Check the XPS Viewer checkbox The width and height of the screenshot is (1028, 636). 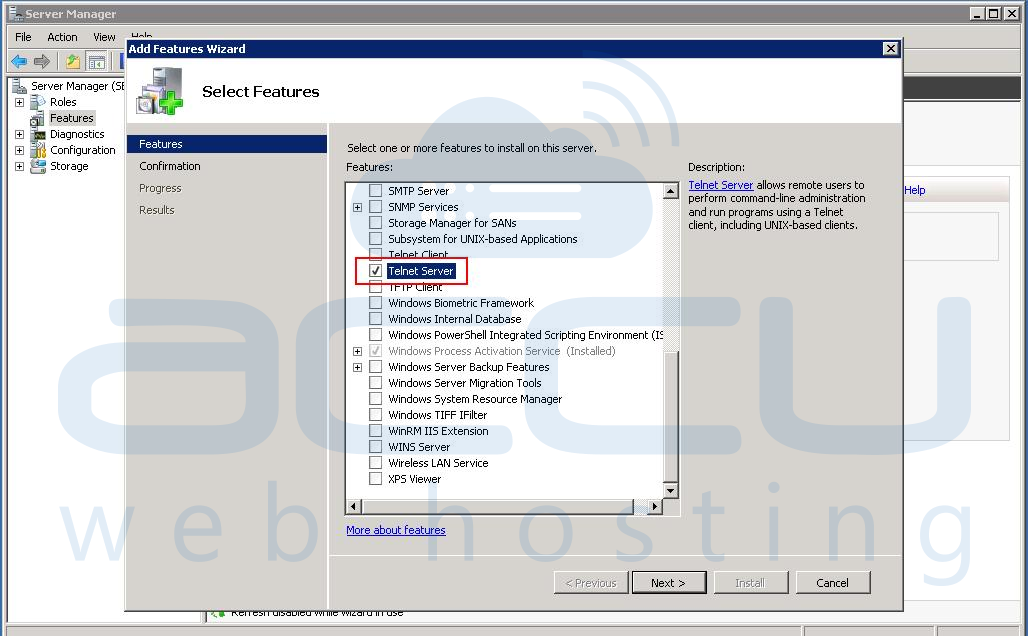click(x=376, y=479)
